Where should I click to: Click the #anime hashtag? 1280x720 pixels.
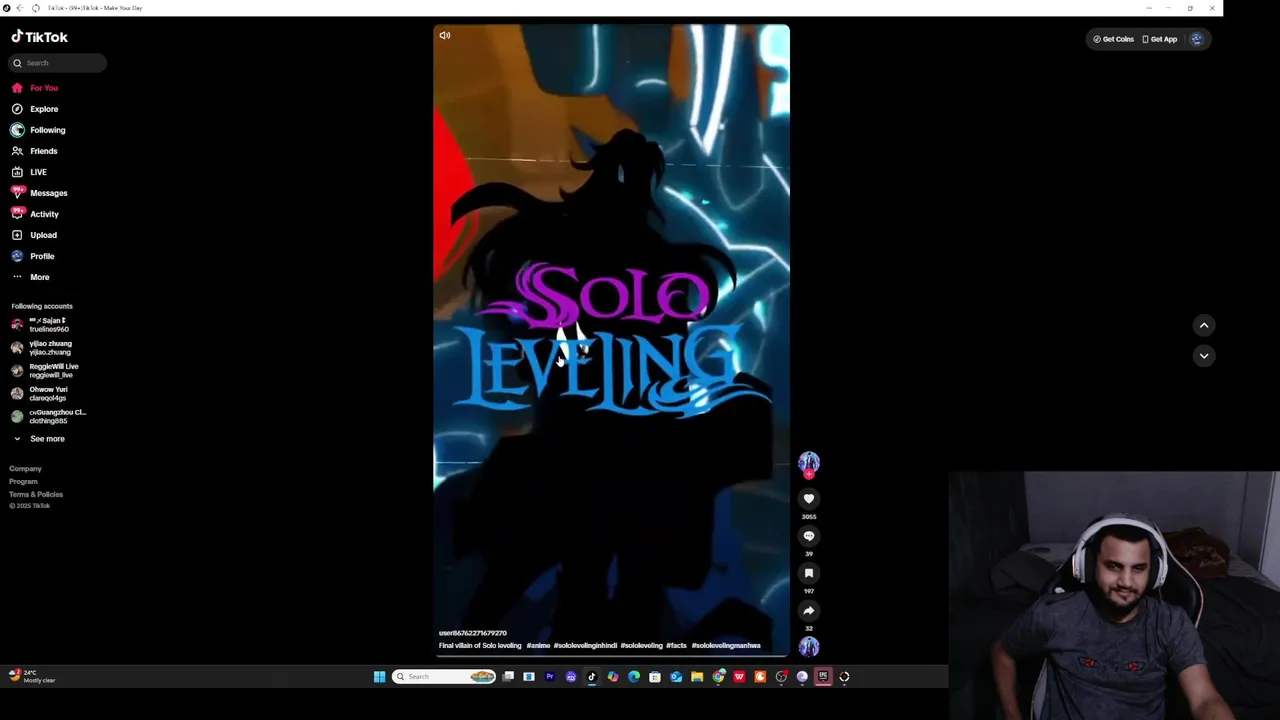coord(538,646)
